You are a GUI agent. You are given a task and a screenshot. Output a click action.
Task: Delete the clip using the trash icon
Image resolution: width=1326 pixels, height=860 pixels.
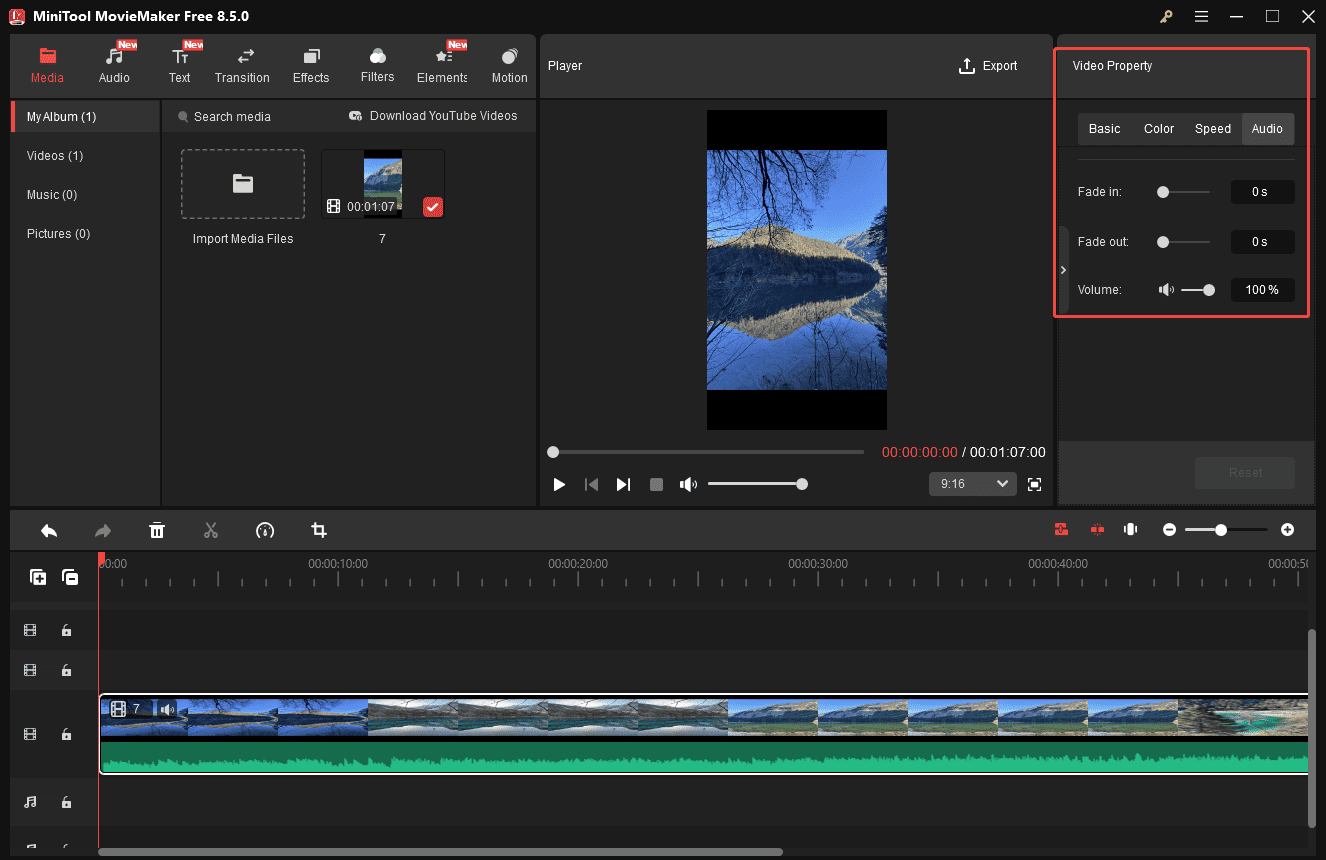tap(157, 530)
